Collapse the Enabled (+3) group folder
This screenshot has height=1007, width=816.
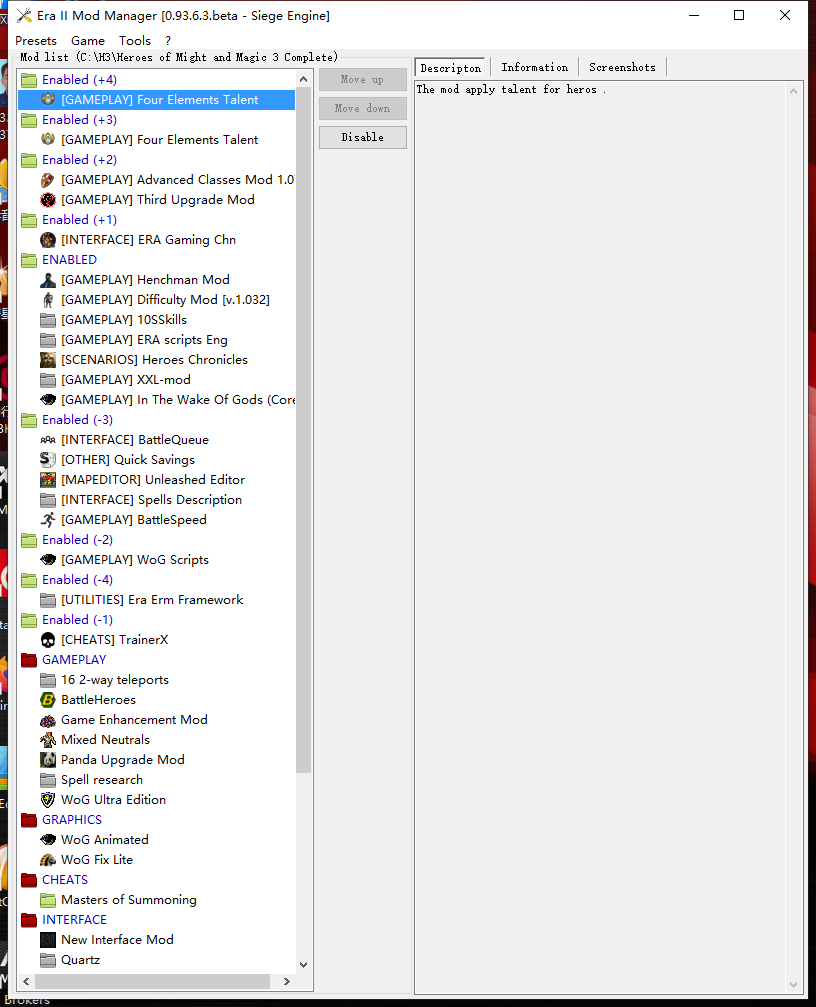[x=29, y=120]
